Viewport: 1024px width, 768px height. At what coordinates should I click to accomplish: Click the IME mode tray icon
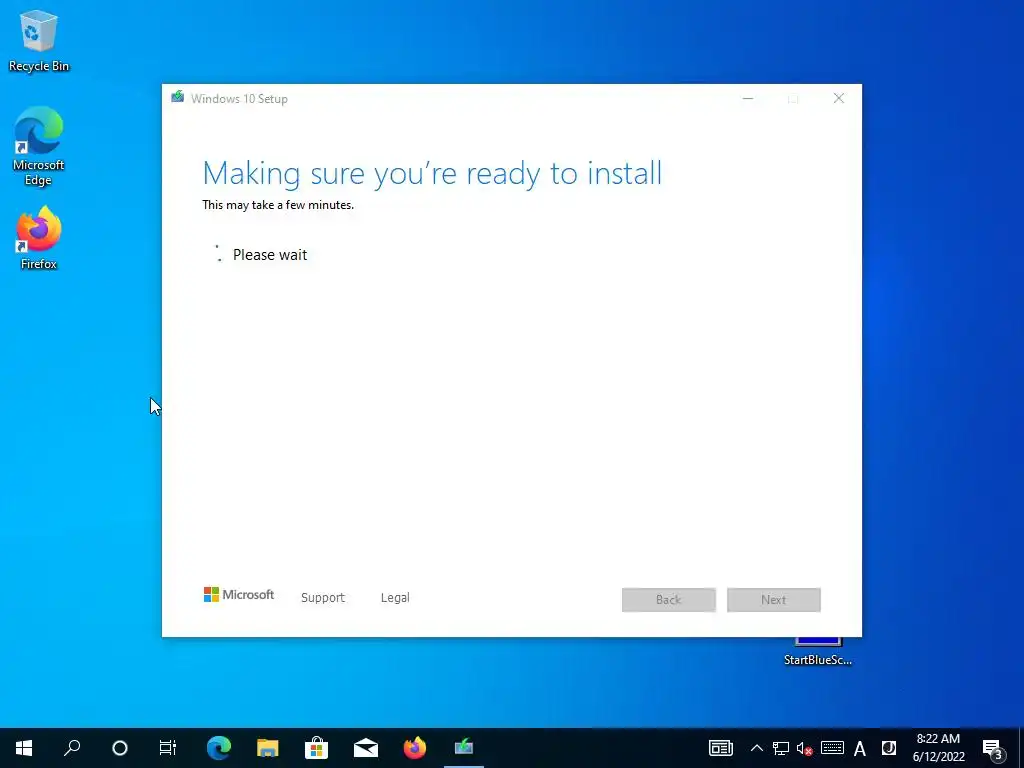(889, 748)
